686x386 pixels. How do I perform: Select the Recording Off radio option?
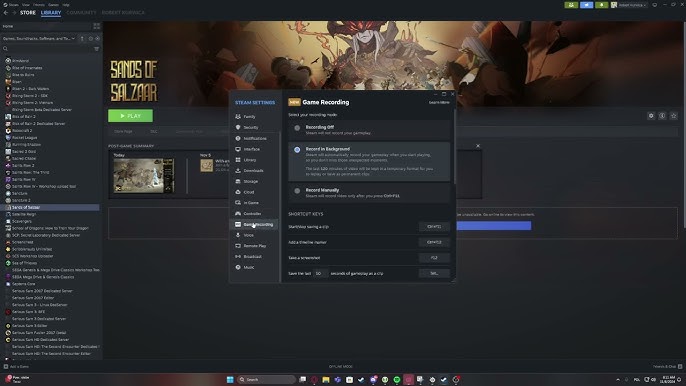tap(297, 128)
